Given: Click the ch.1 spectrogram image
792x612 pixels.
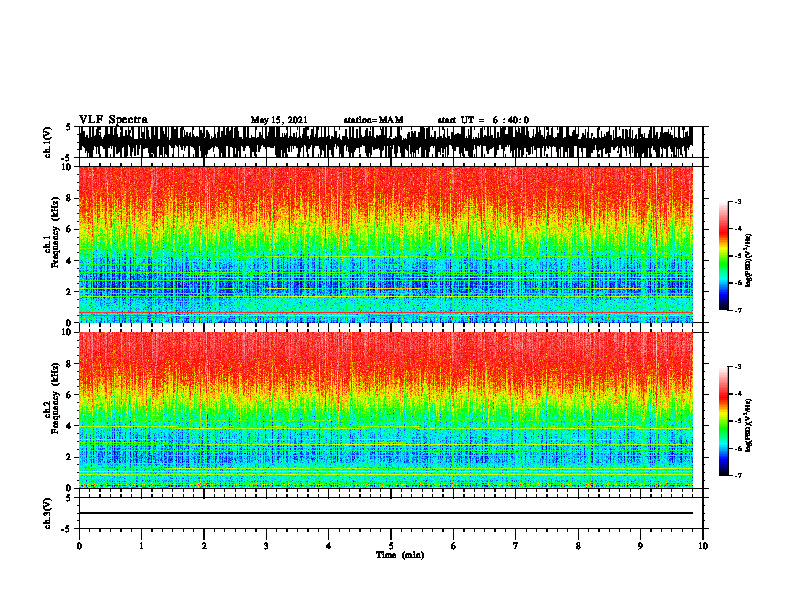Looking at the screenshot, I should 386,244.
